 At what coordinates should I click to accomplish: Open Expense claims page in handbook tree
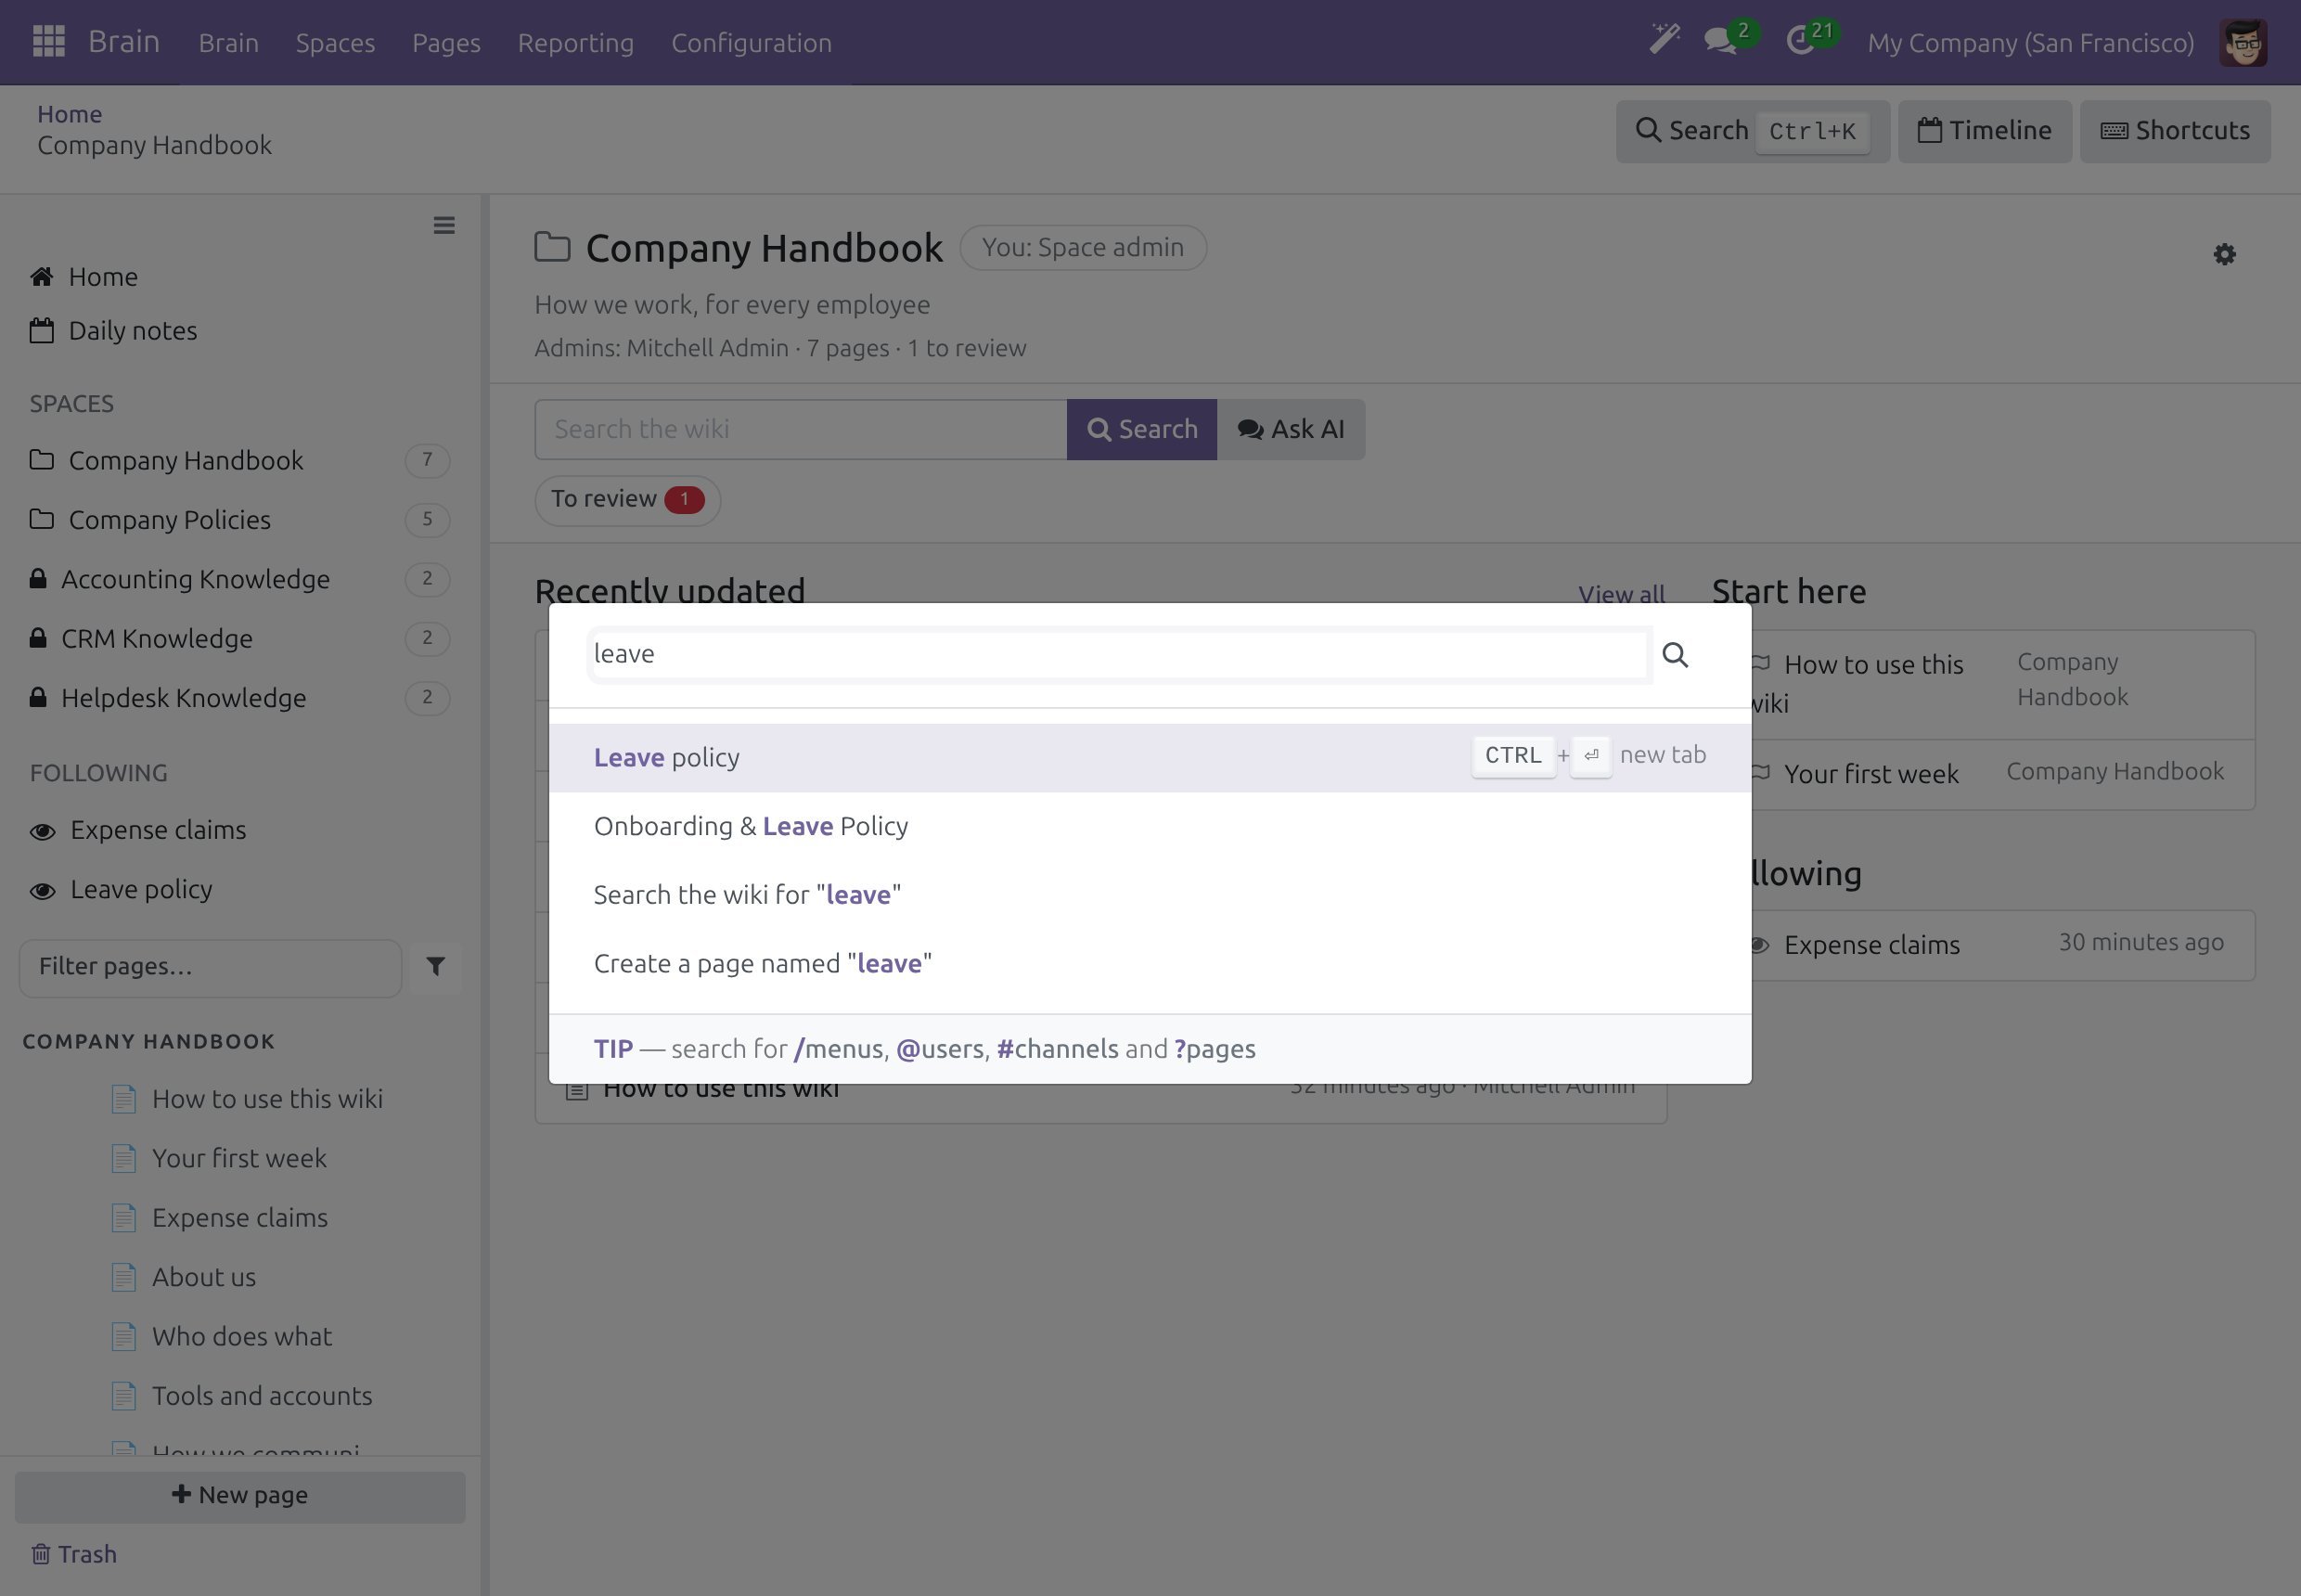pyautogui.click(x=240, y=1217)
